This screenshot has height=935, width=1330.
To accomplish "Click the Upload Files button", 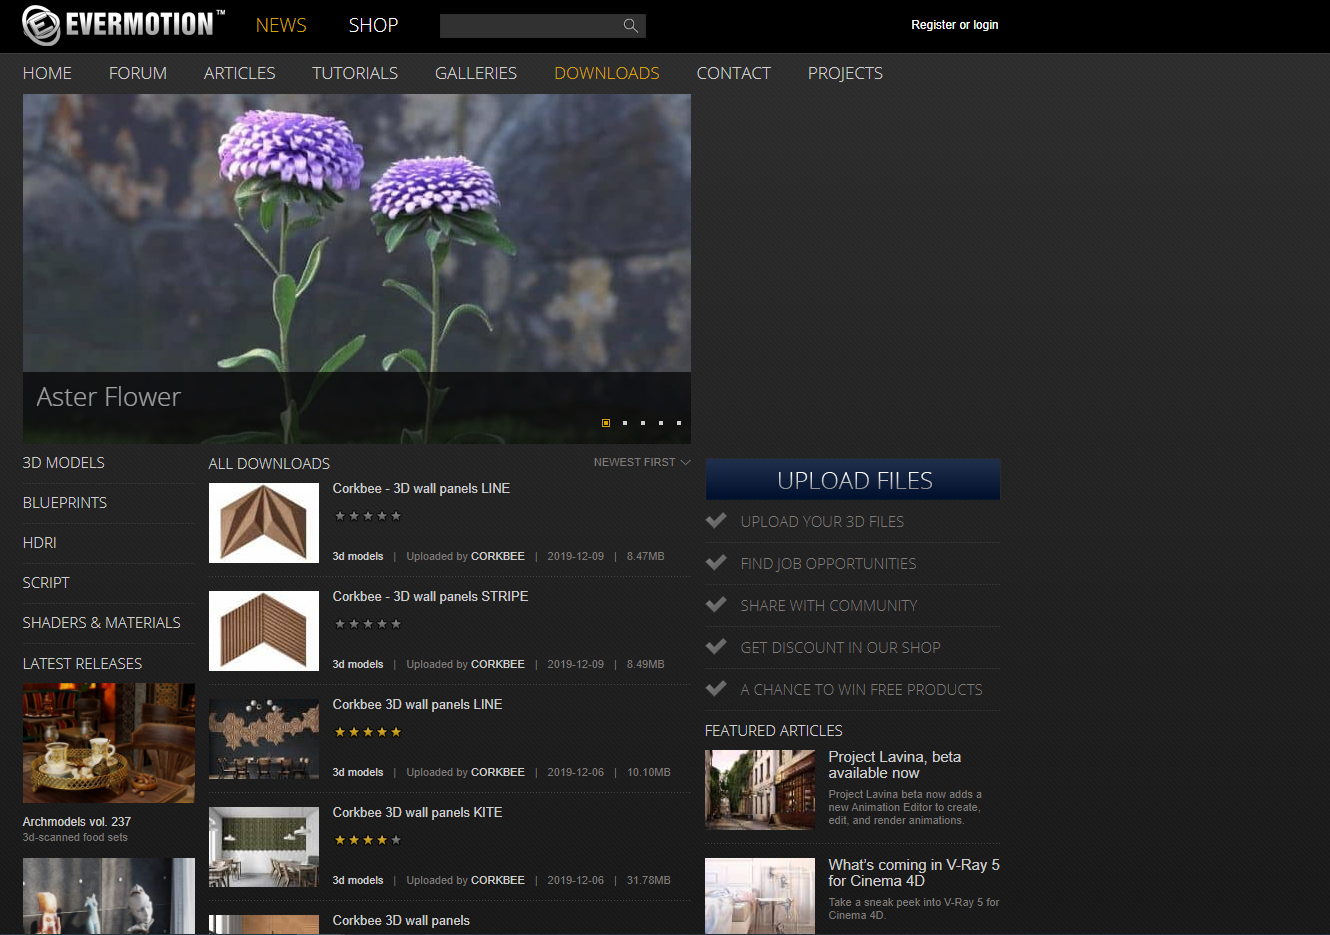I will click(853, 480).
